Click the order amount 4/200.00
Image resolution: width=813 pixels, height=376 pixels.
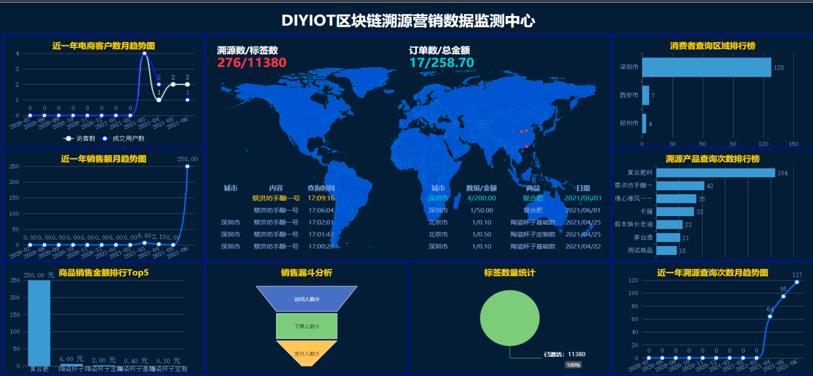click(x=482, y=198)
